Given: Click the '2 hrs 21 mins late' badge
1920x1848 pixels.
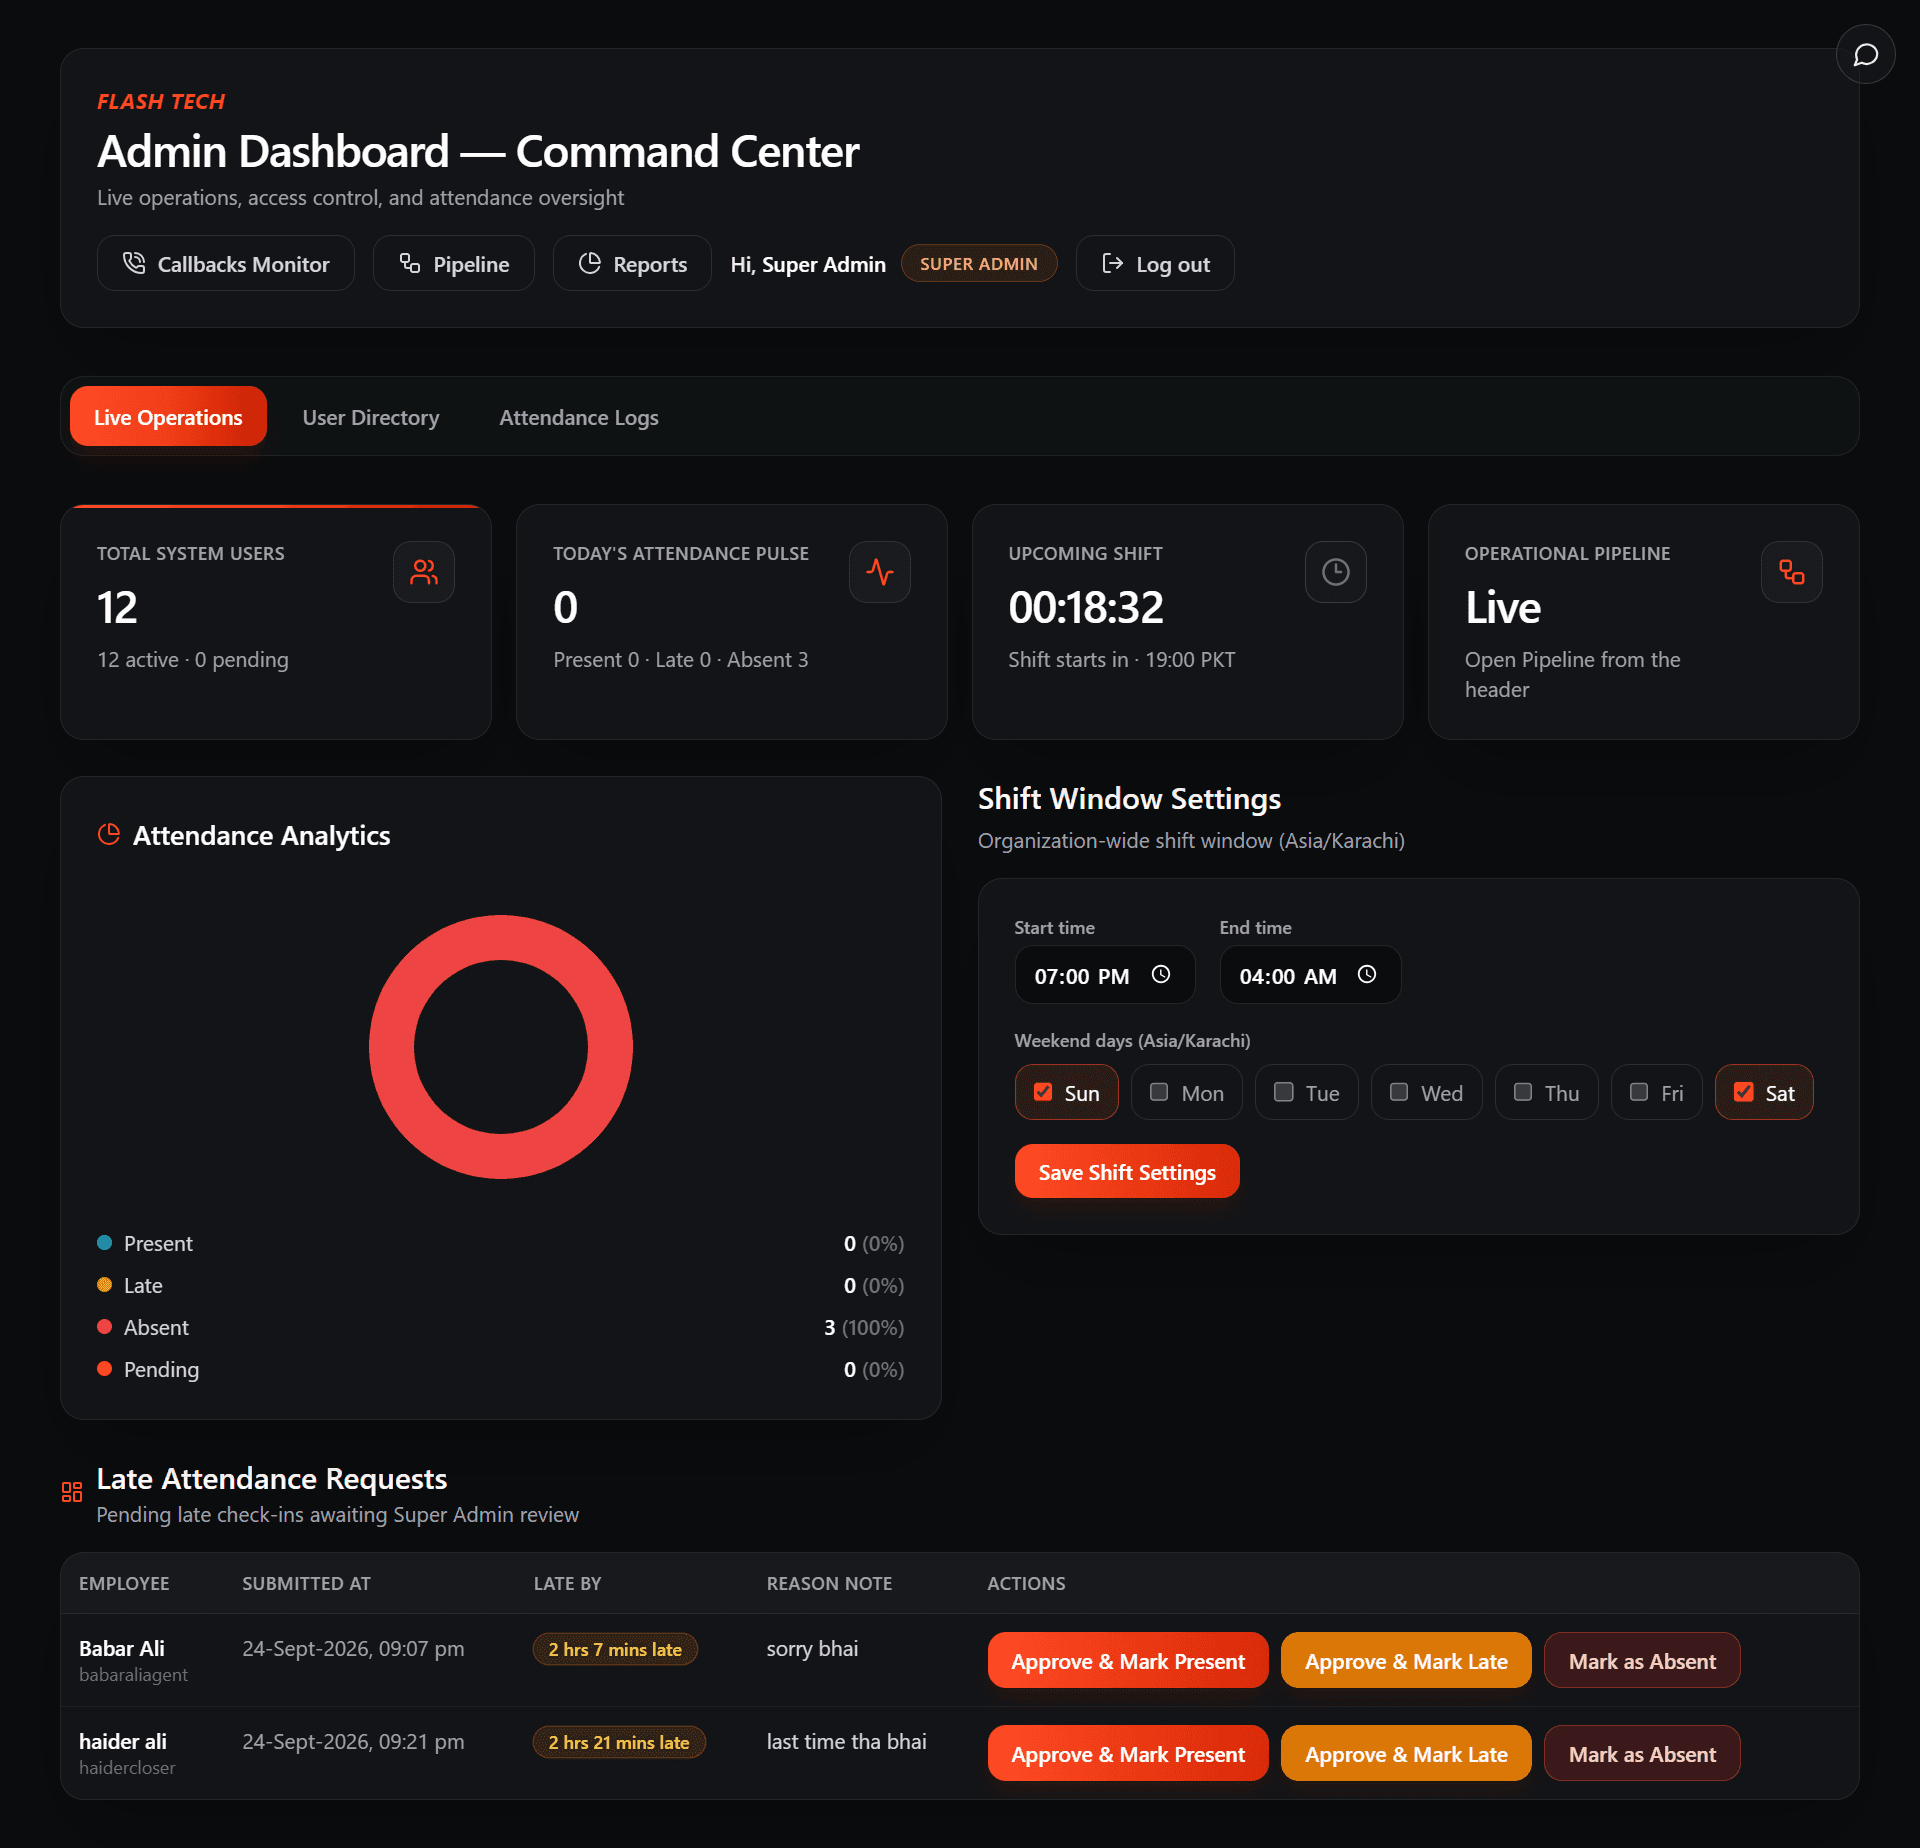Looking at the screenshot, I should (x=619, y=1742).
